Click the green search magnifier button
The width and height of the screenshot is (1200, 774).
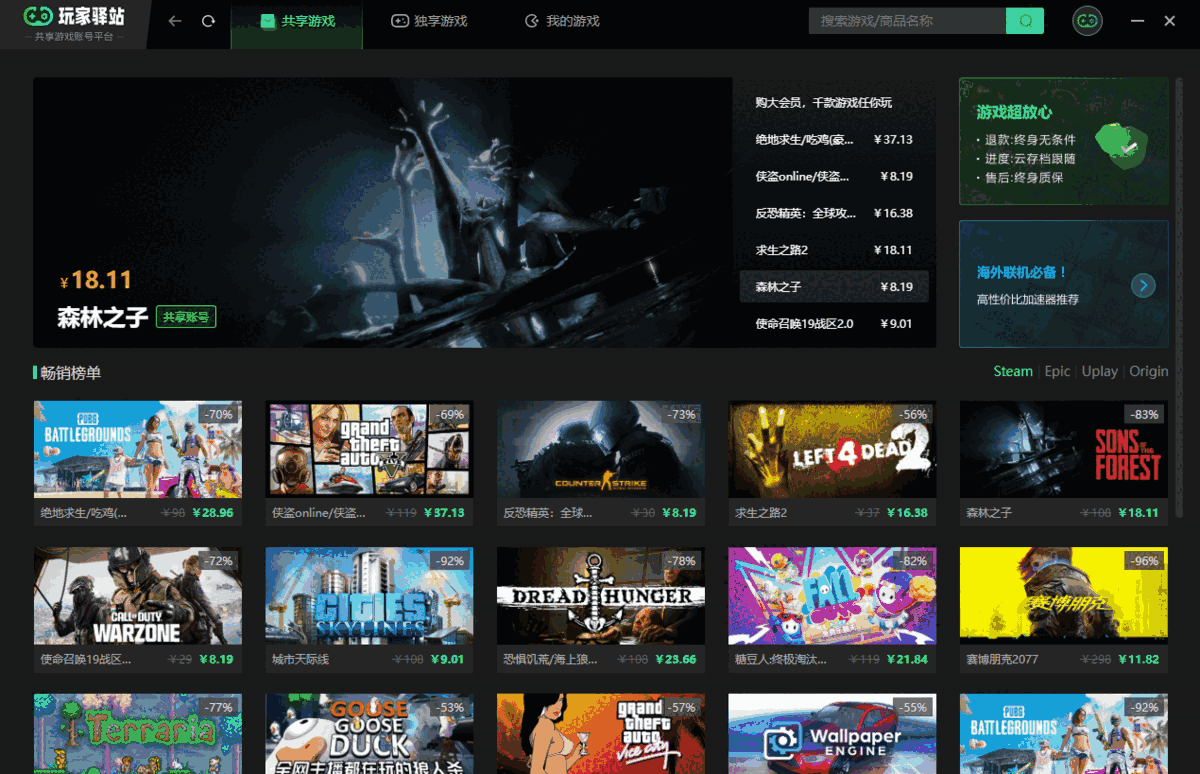1025,21
